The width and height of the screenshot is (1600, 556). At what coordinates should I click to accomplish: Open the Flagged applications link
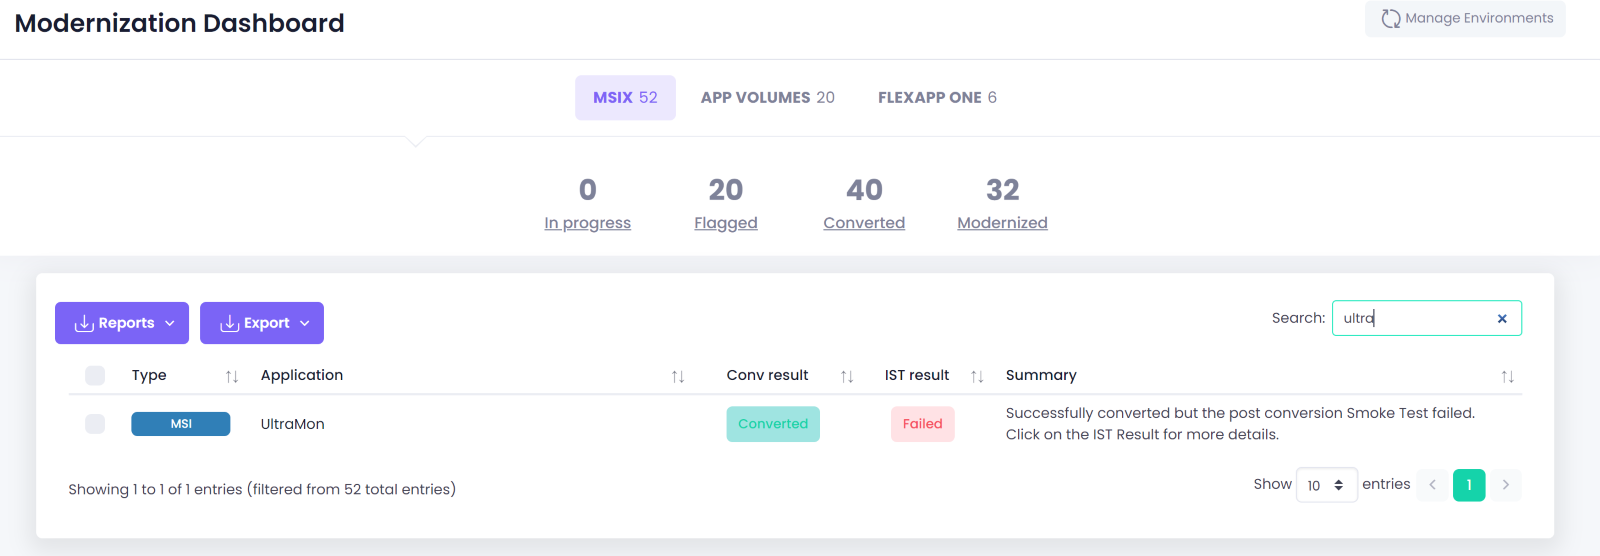pyautogui.click(x=726, y=223)
